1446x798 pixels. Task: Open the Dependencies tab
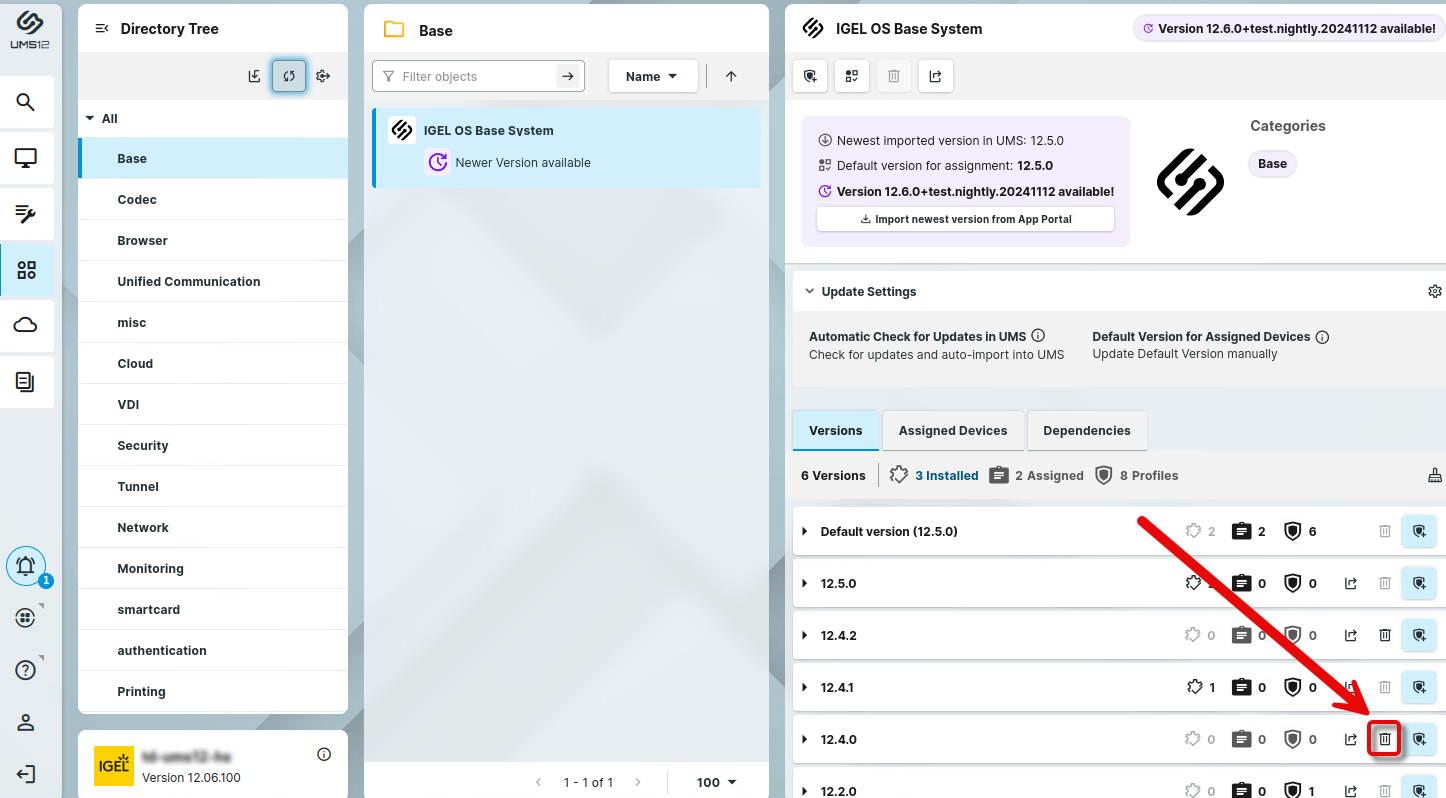[1086, 431]
